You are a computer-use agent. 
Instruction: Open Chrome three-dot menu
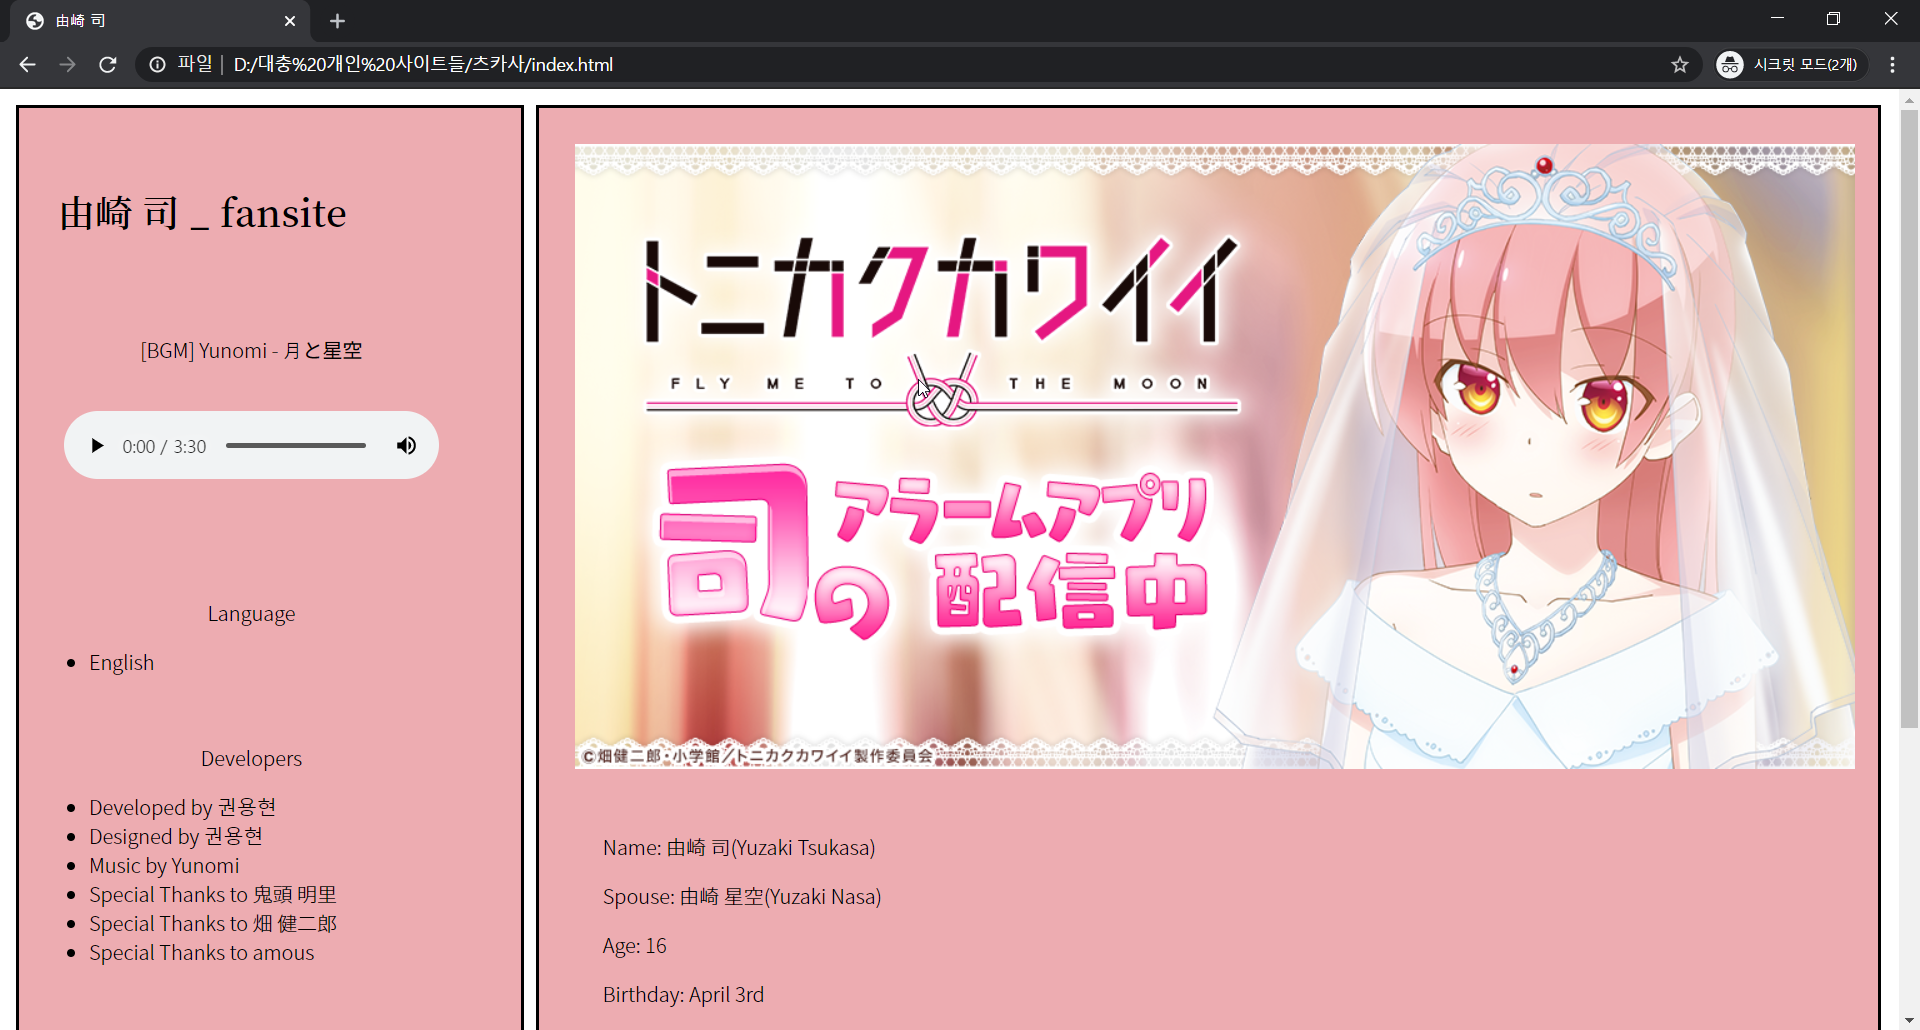pos(1892,64)
